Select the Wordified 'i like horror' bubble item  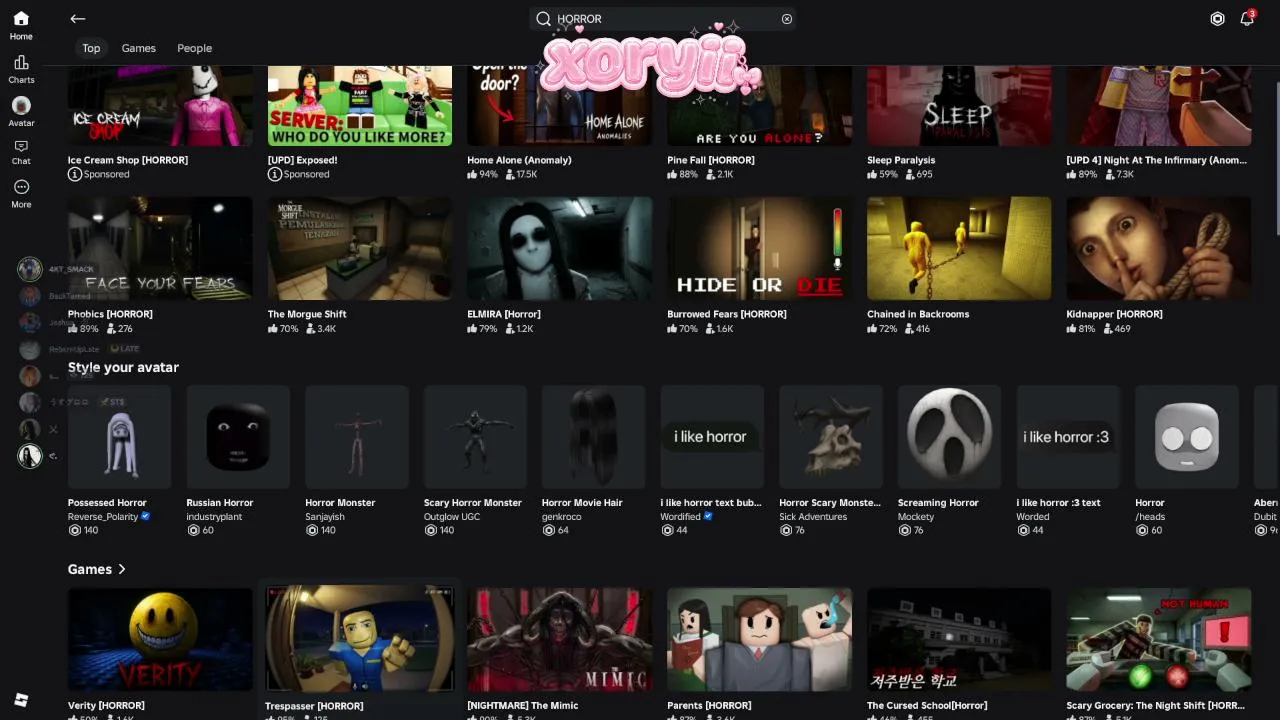pos(712,437)
